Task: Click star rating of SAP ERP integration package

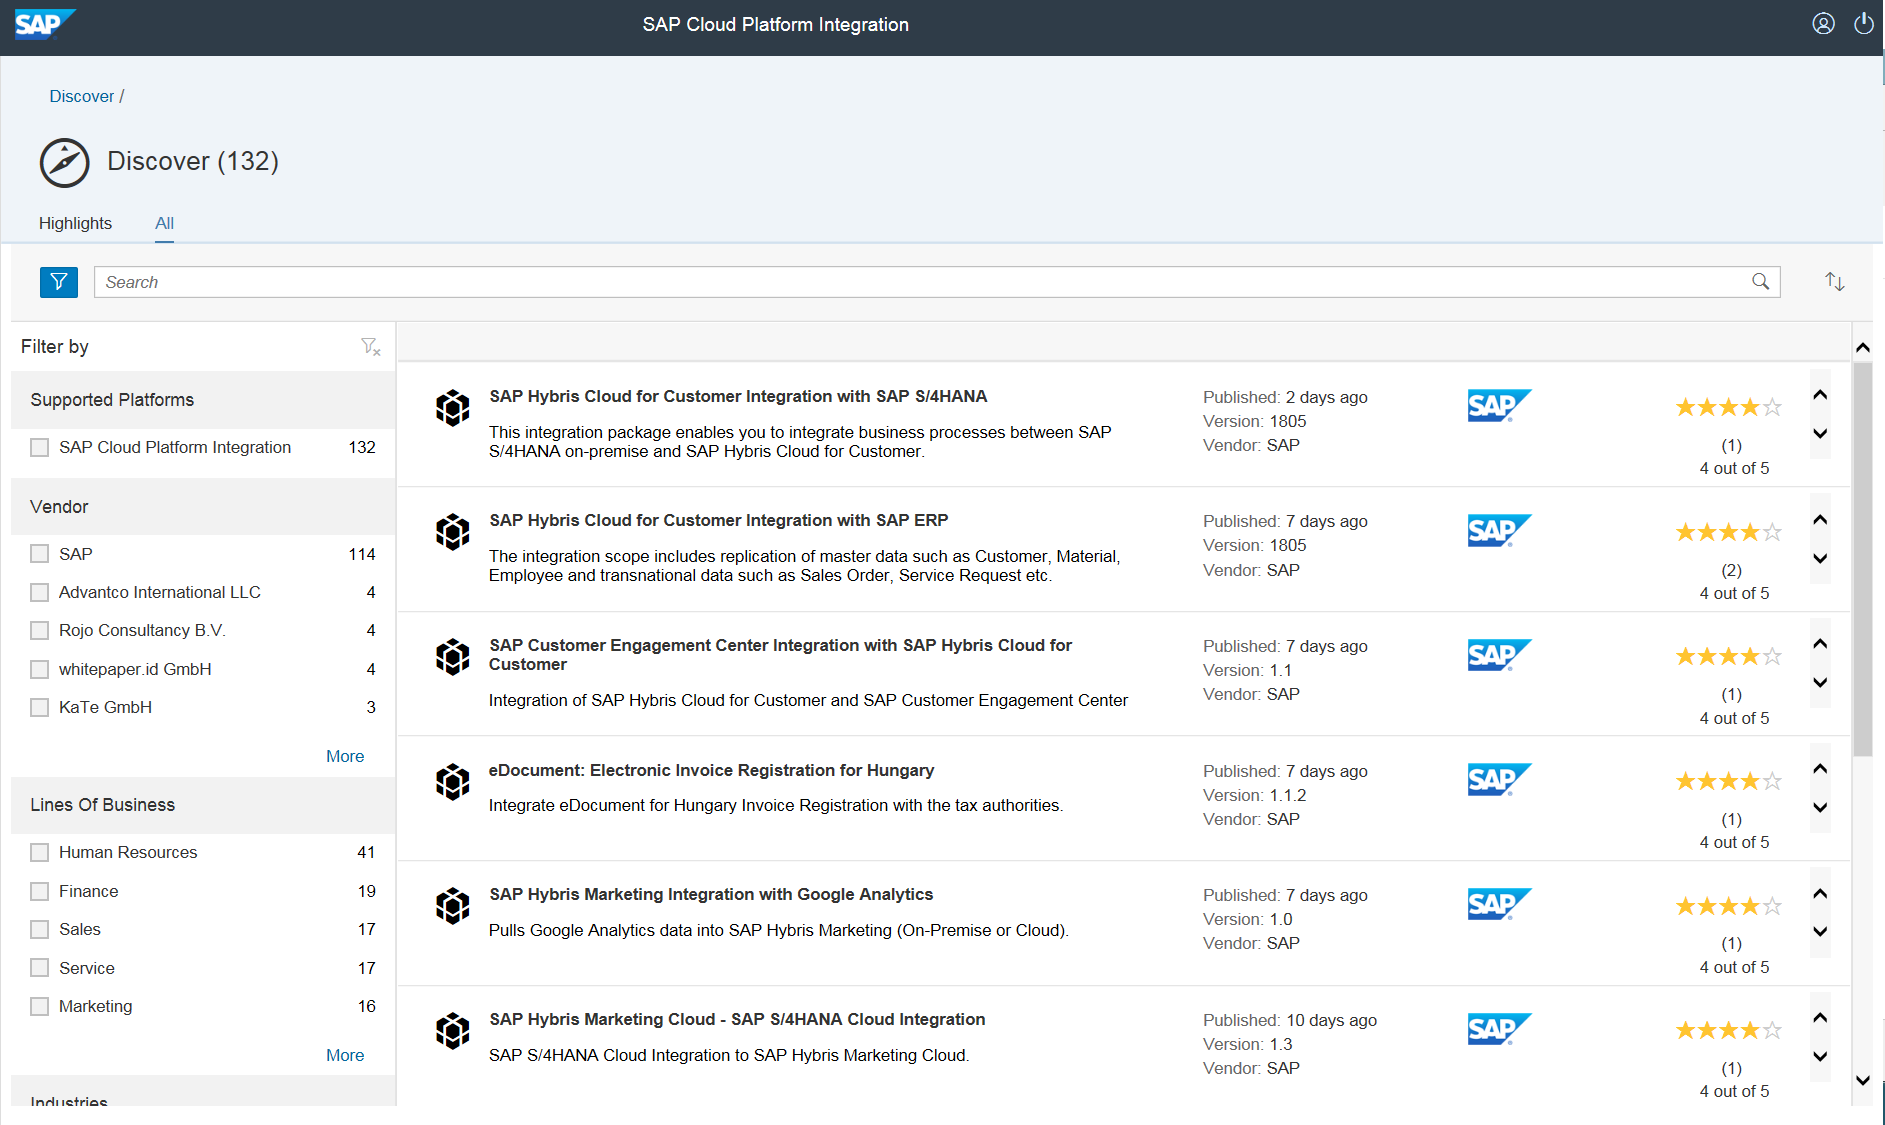Action: (x=1729, y=533)
